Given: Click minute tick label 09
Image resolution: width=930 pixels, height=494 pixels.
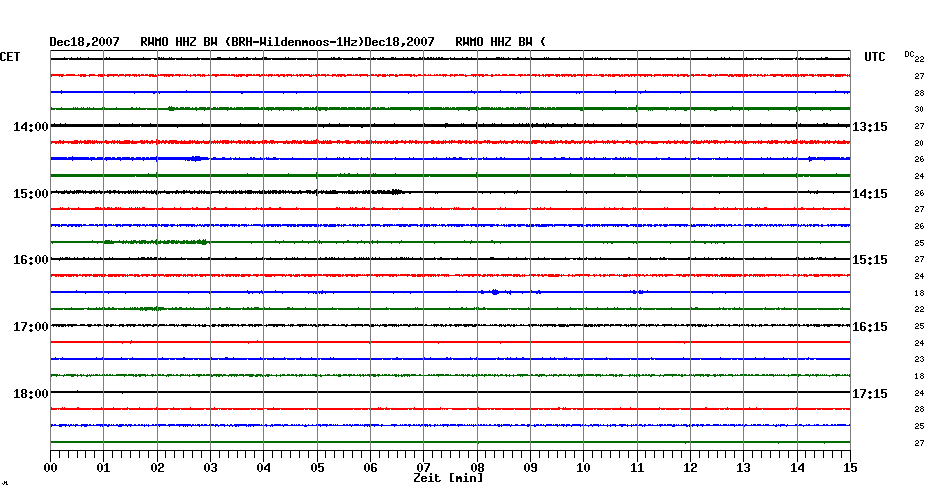Looking at the screenshot, I should (x=531, y=468).
